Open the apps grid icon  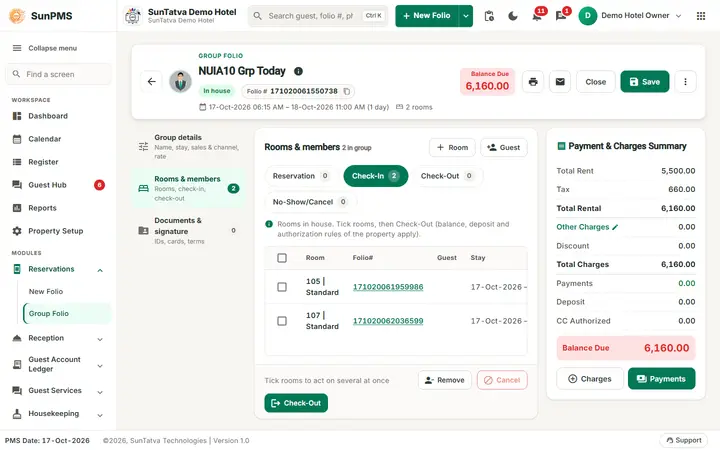tap(701, 16)
